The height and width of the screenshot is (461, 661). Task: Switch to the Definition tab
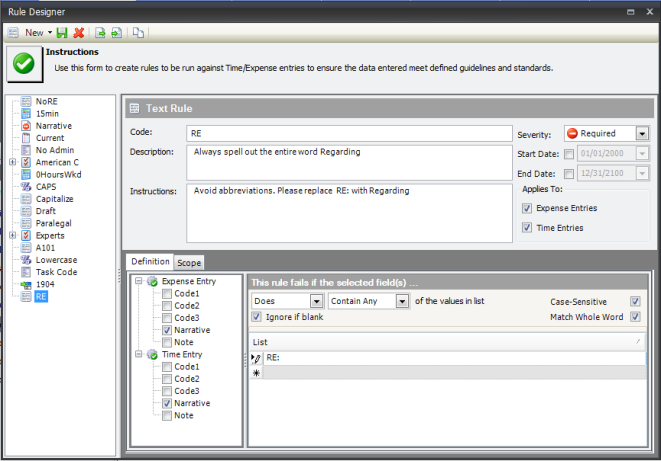click(x=150, y=263)
